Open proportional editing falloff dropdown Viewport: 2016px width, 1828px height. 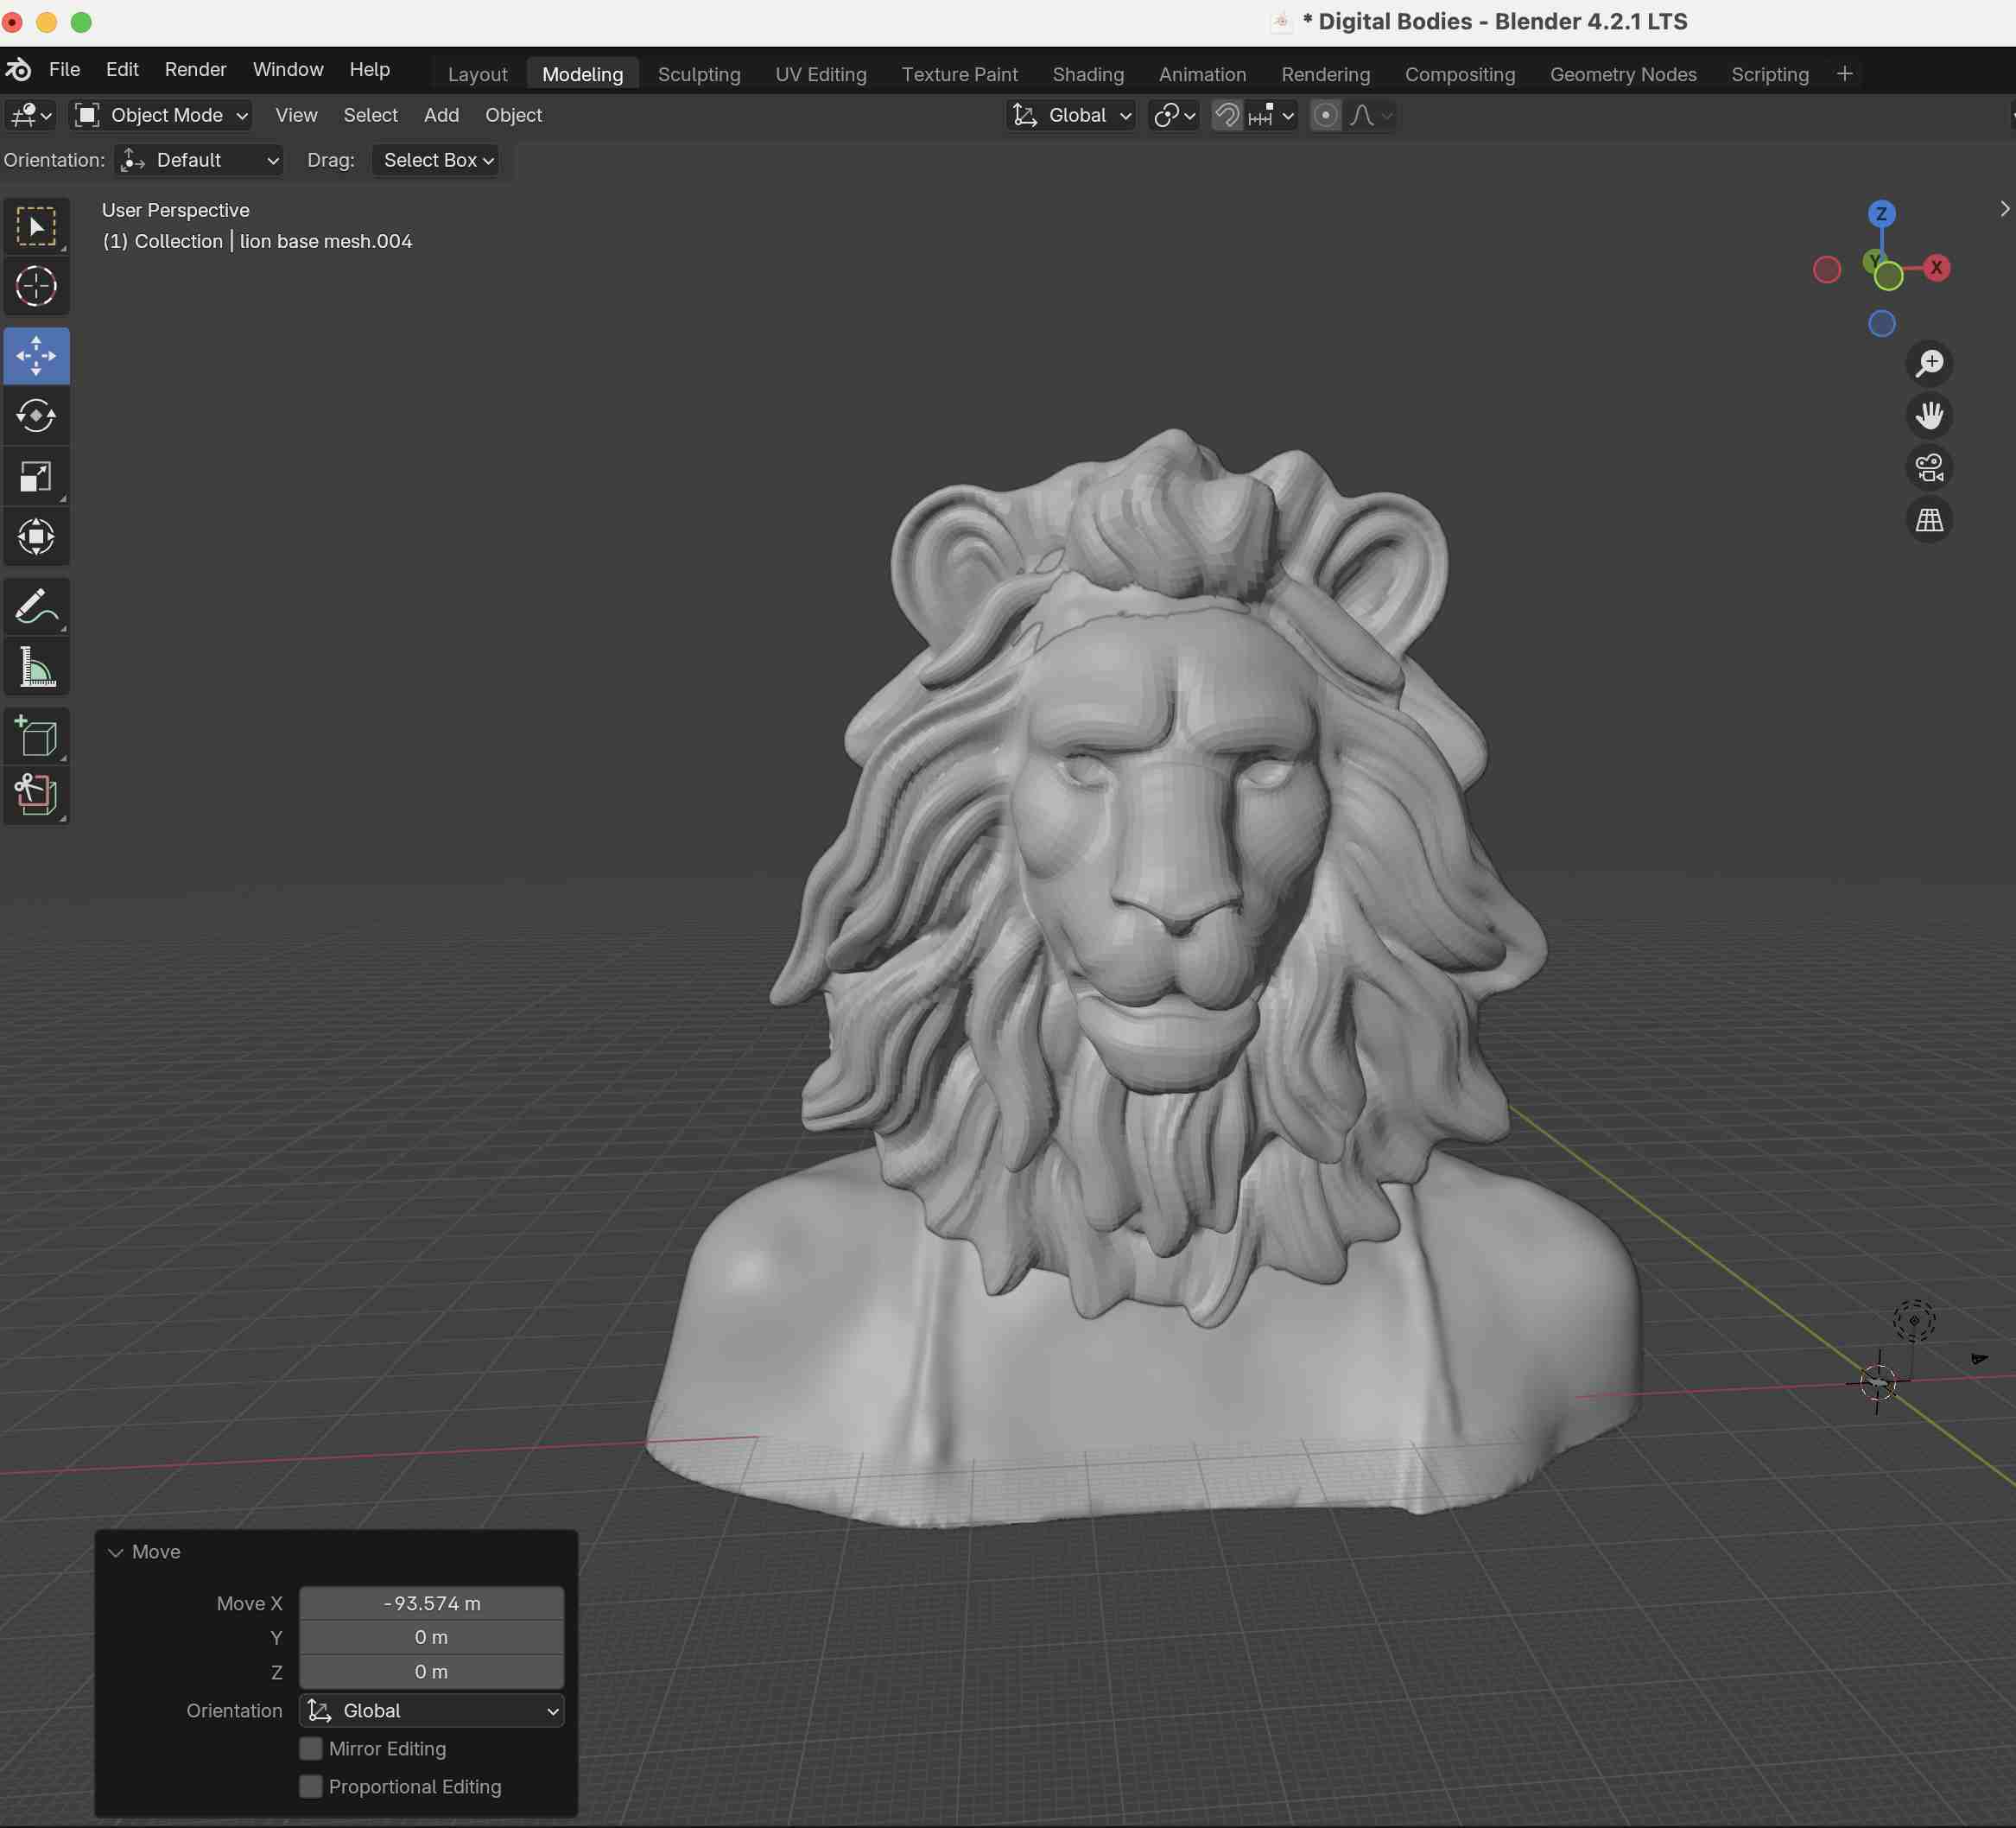point(1370,115)
